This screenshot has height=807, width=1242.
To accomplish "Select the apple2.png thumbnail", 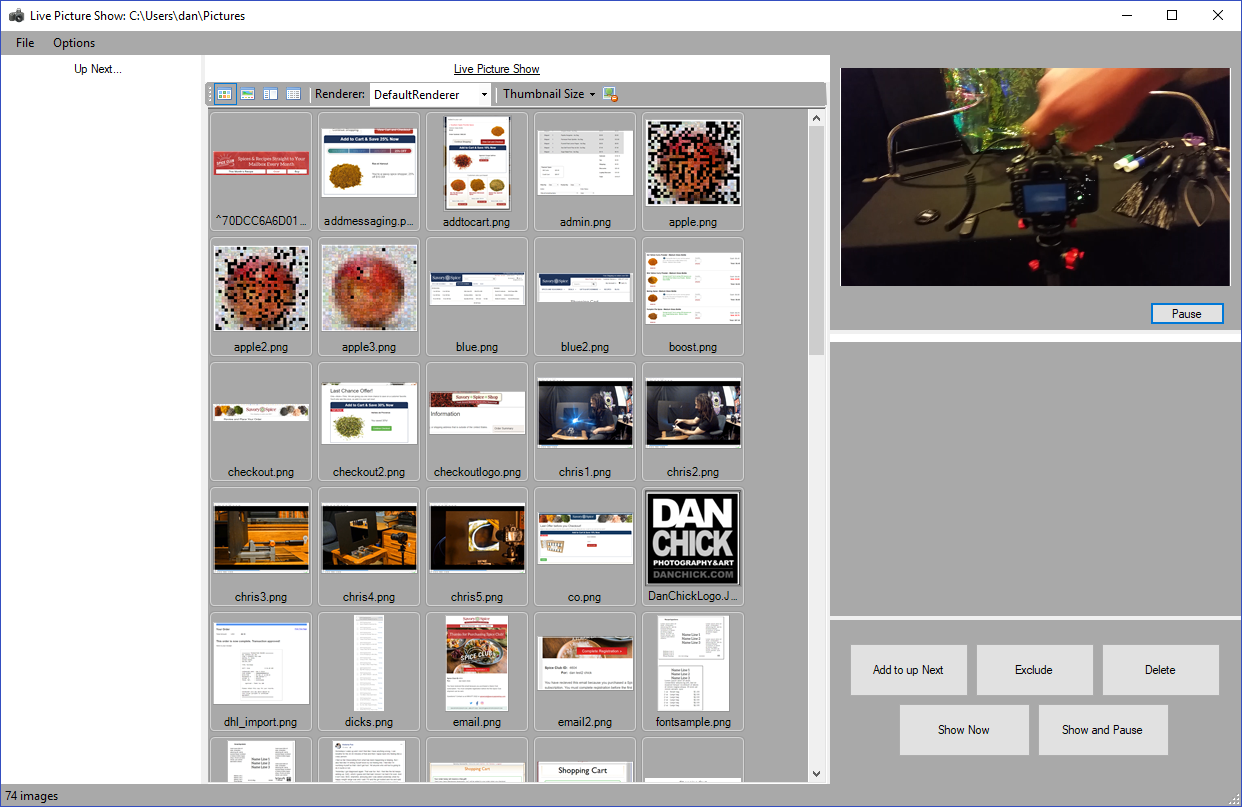I will 261,296.
